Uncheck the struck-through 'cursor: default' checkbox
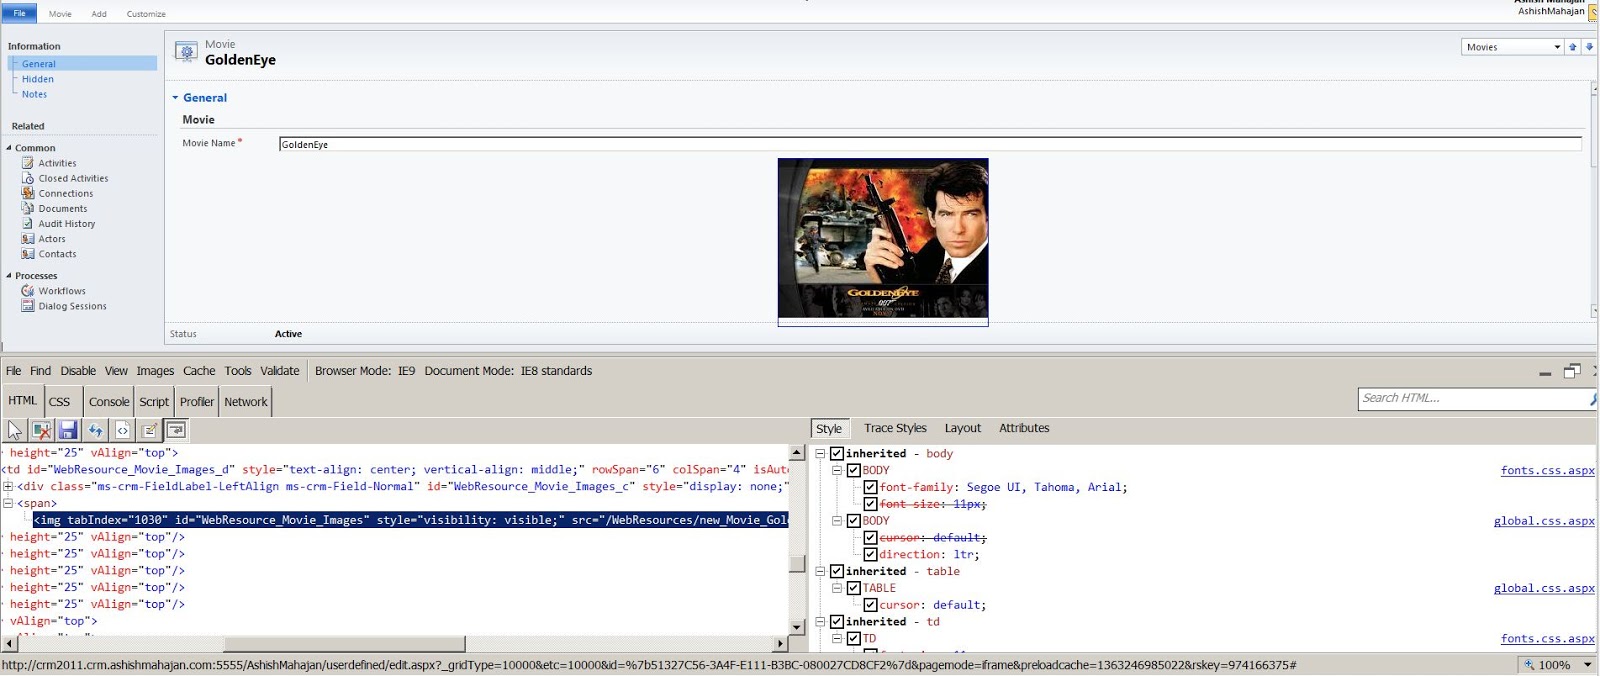 pyautogui.click(x=871, y=537)
